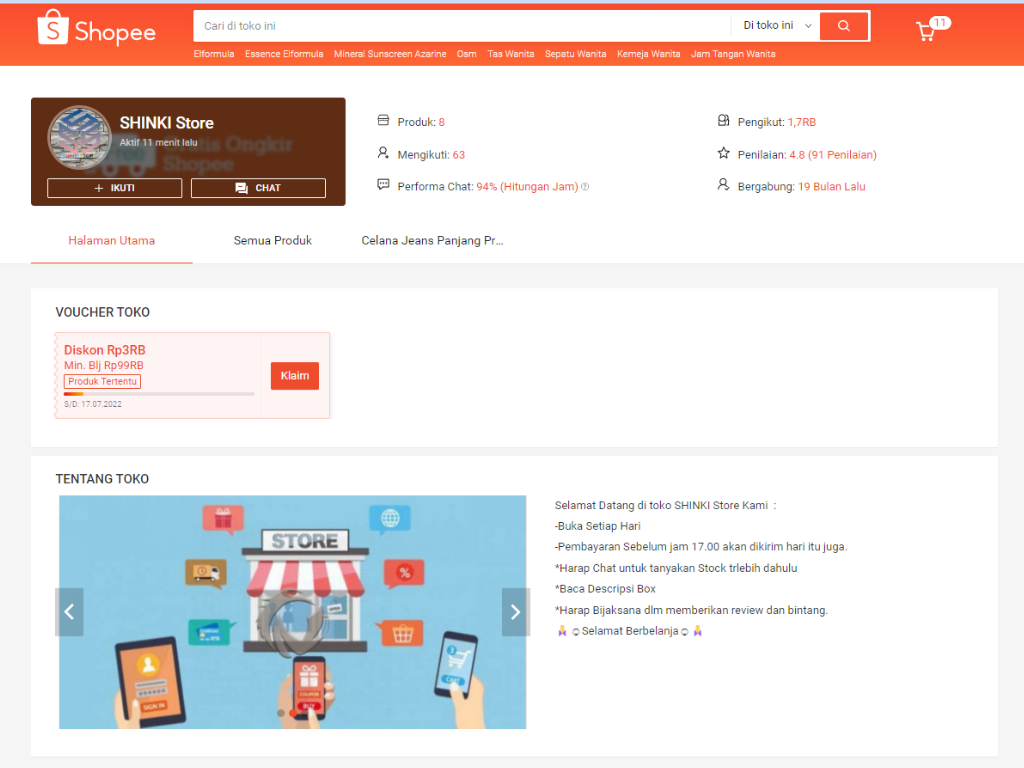
Task: Click the Osm suggested search link
Action: pyautogui.click(x=466, y=54)
